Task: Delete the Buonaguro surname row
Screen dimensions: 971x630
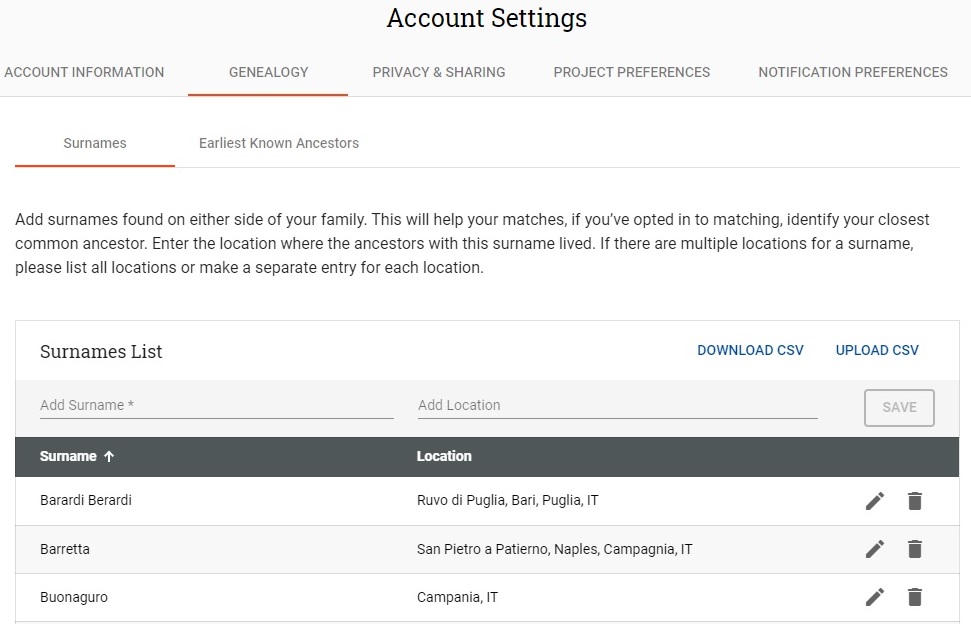Action: pos(915,597)
